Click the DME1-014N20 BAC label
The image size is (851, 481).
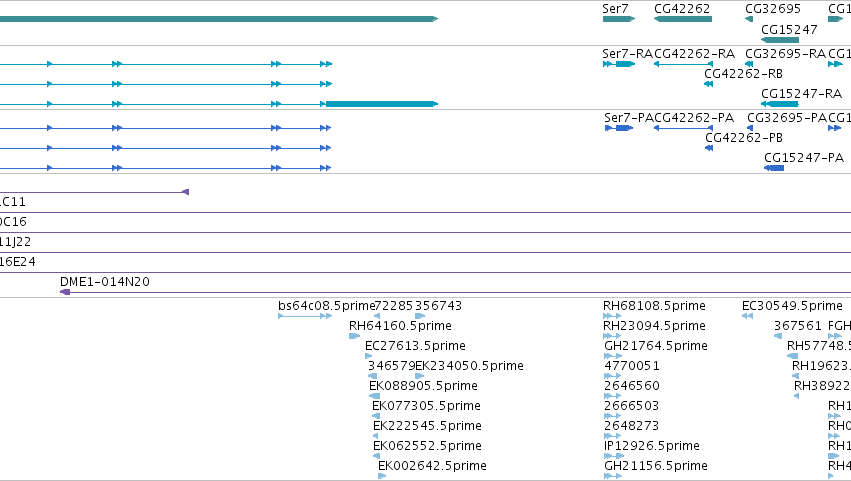pos(105,282)
